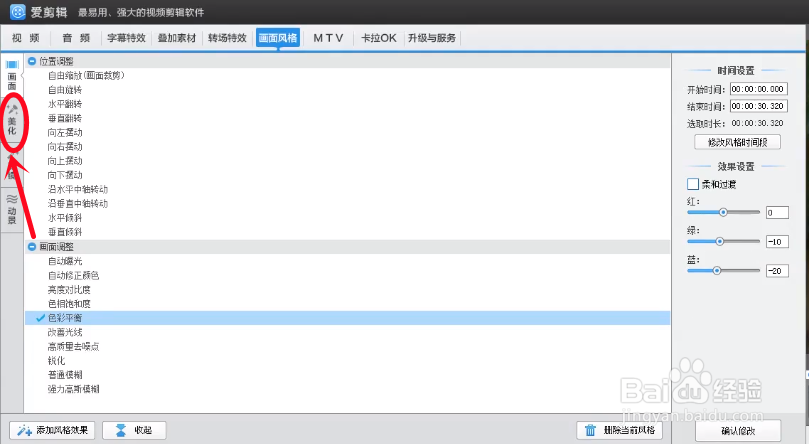Open the 音频 tab
The width and height of the screenshot is (809, 444).
click(76, 38)
